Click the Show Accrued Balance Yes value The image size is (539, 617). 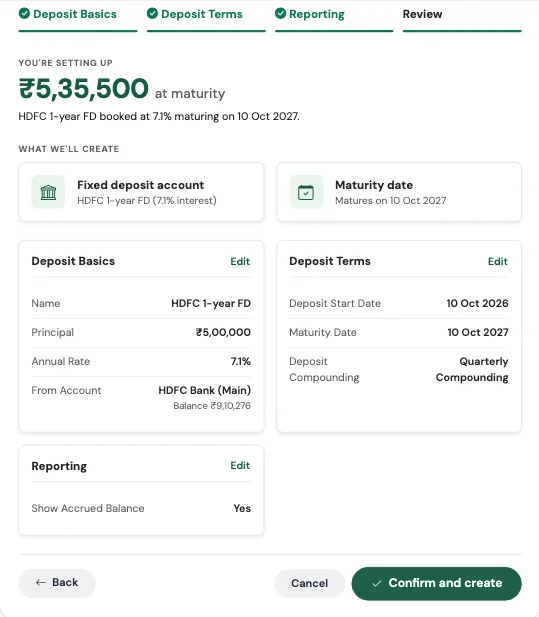(x=242, y=508)
